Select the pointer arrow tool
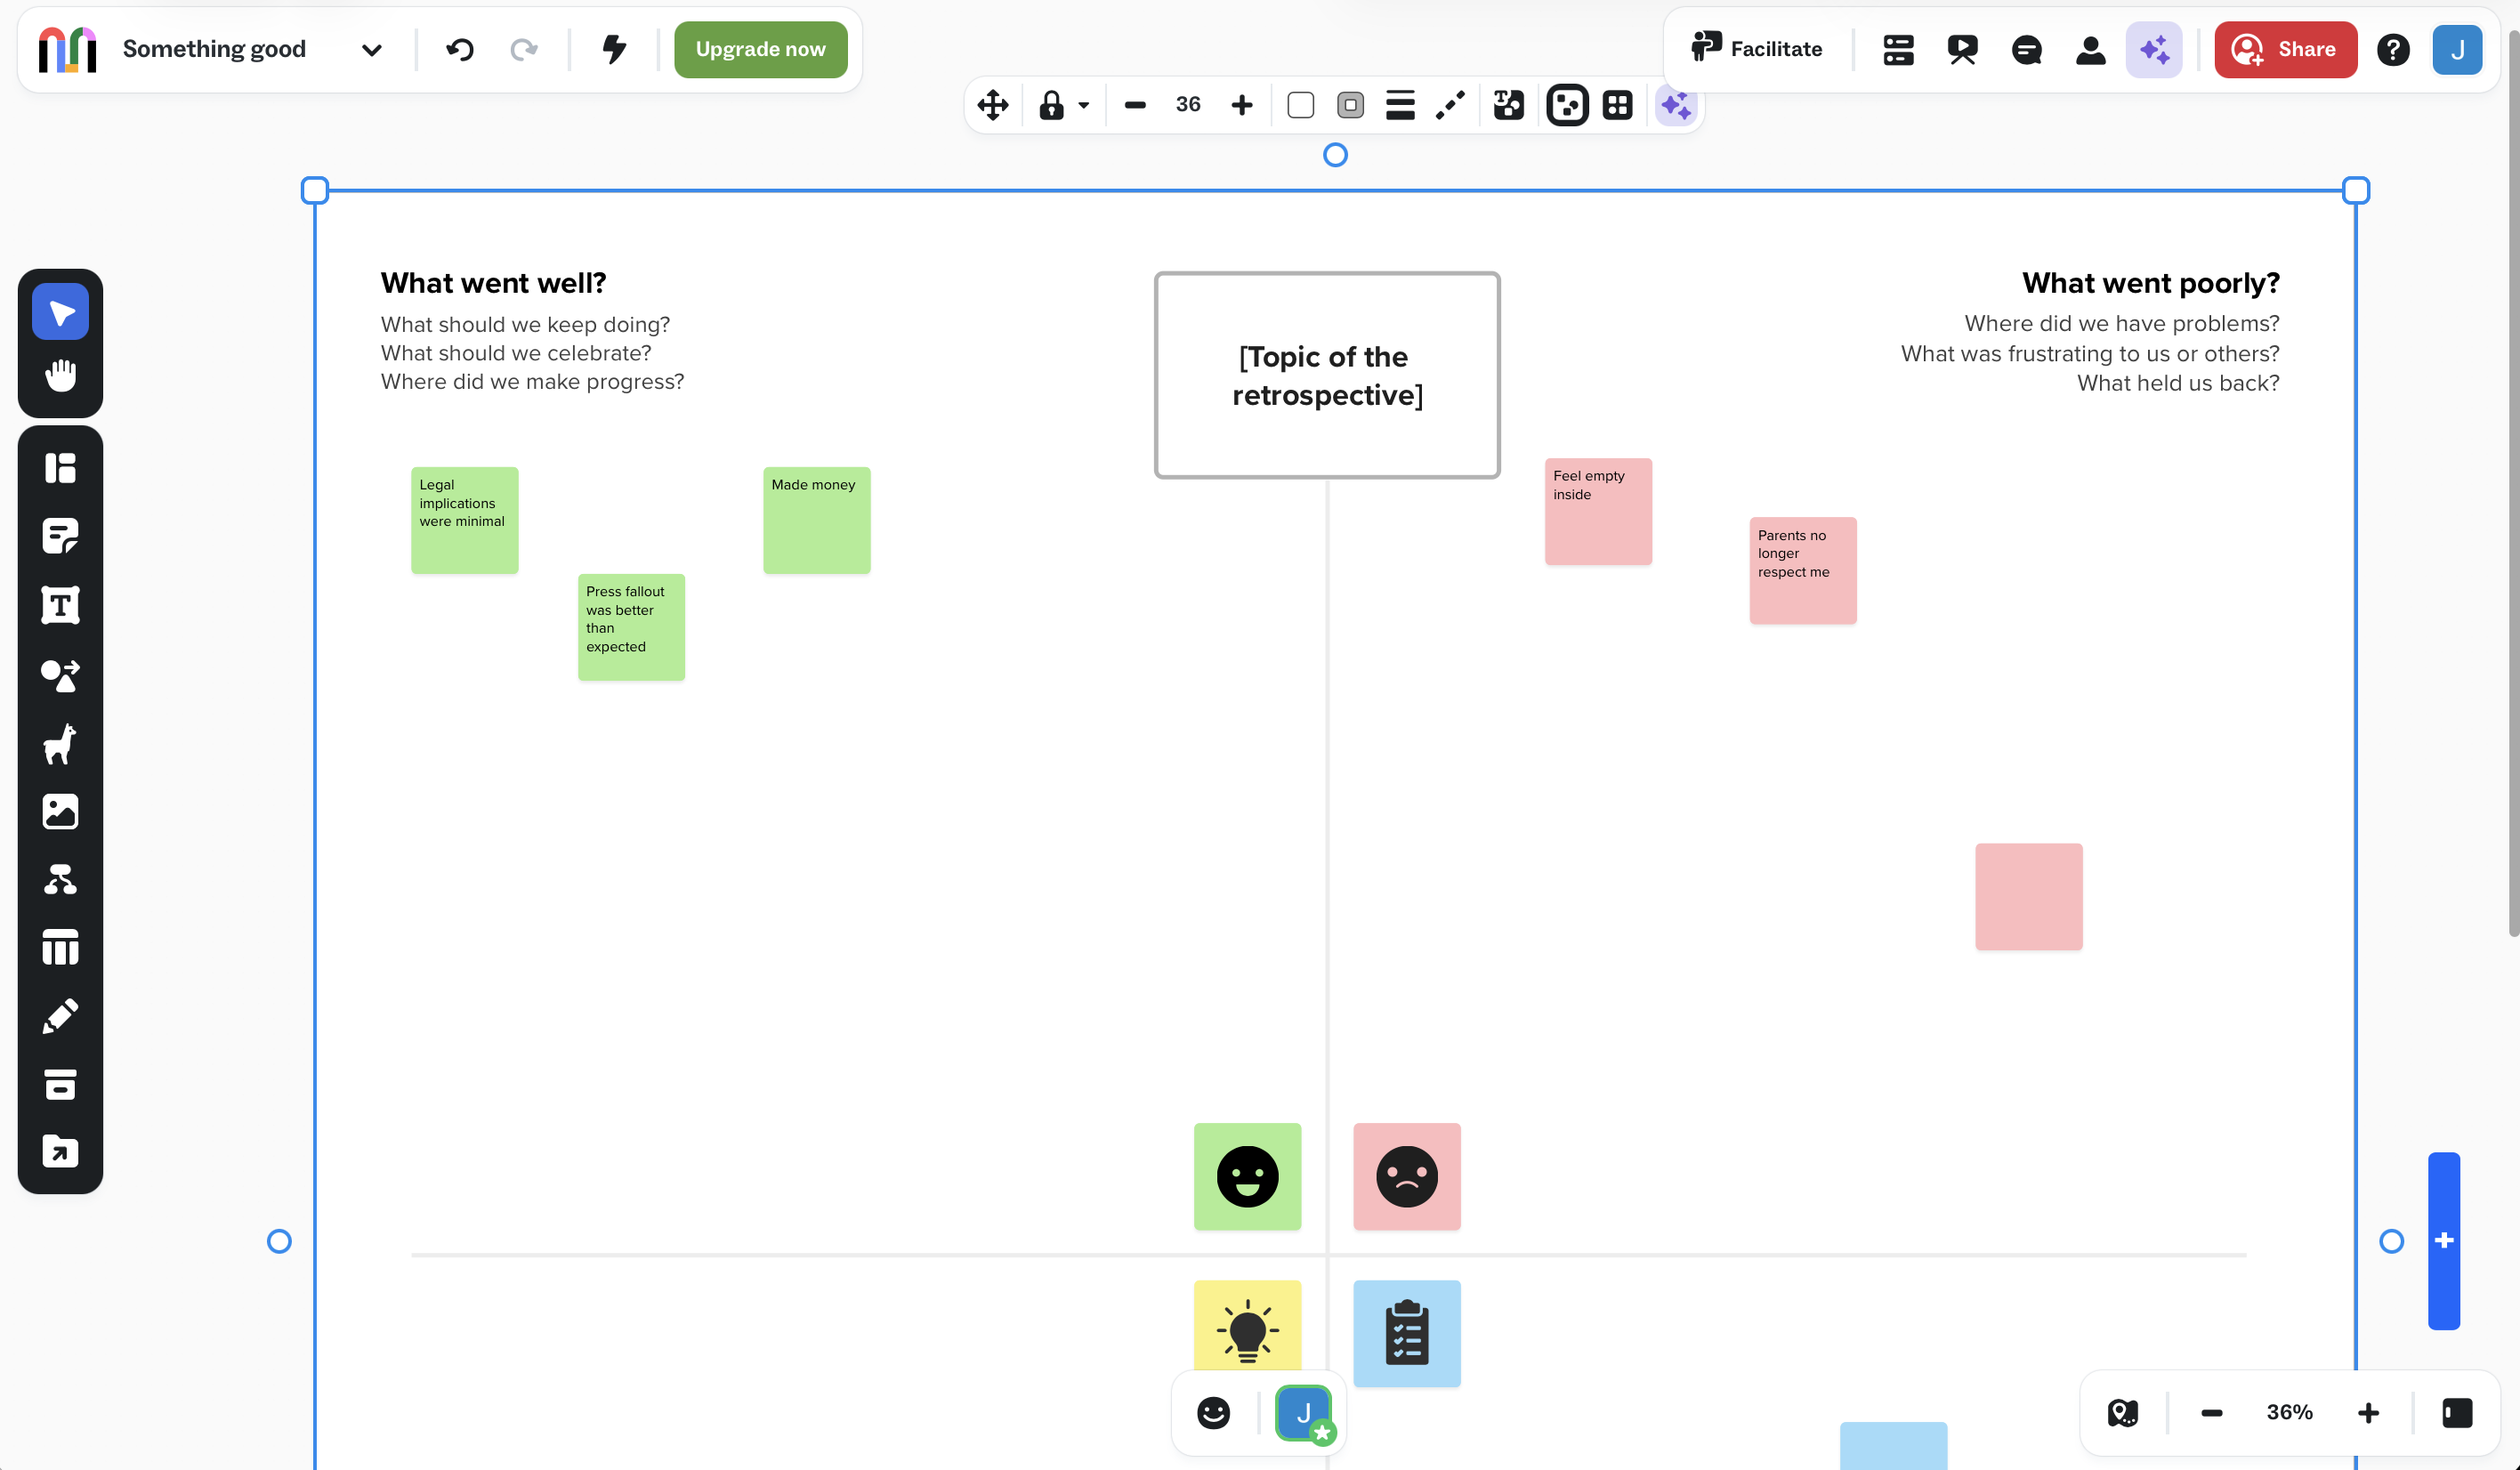Screen dimensions: 2520x1470 [60, 312]
